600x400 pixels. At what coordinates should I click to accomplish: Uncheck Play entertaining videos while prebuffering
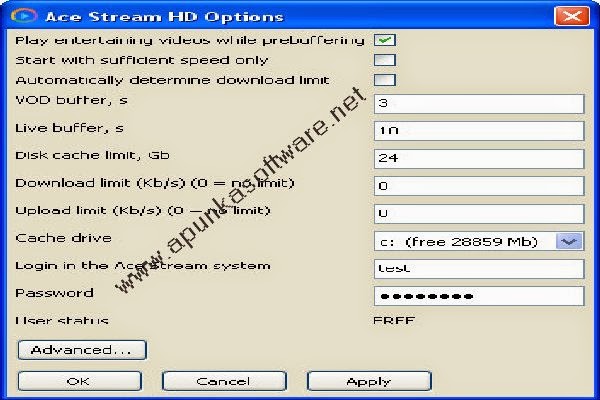tap(385, 40)
